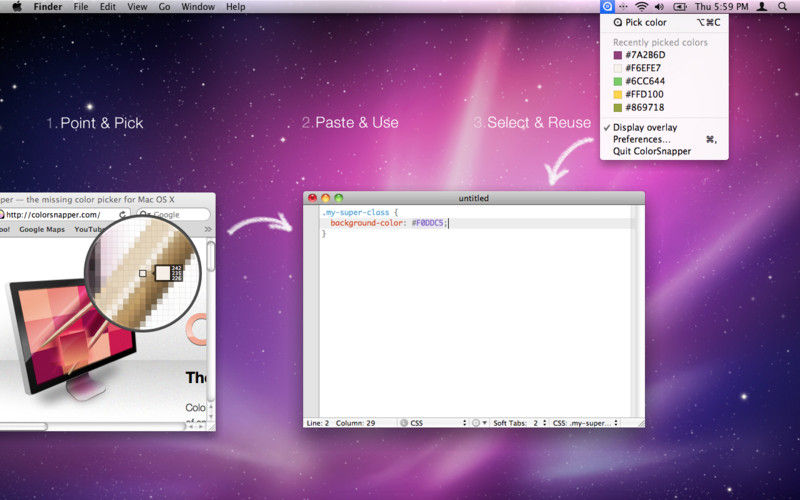Click the volume speaker icon
Screen dimensions: 800x500
point(659,7)
